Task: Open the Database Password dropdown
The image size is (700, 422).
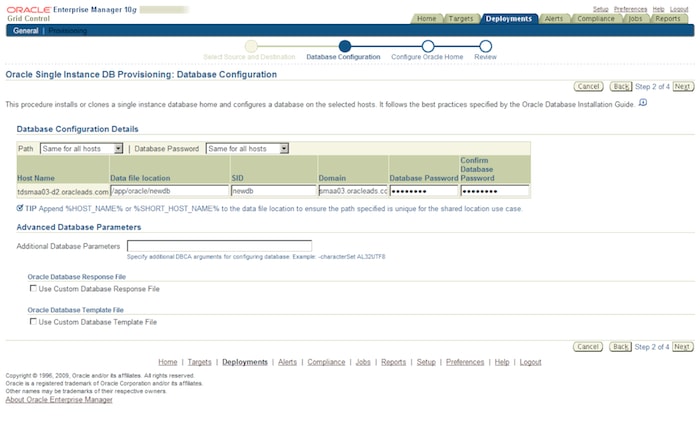Action: pos(247,149)
